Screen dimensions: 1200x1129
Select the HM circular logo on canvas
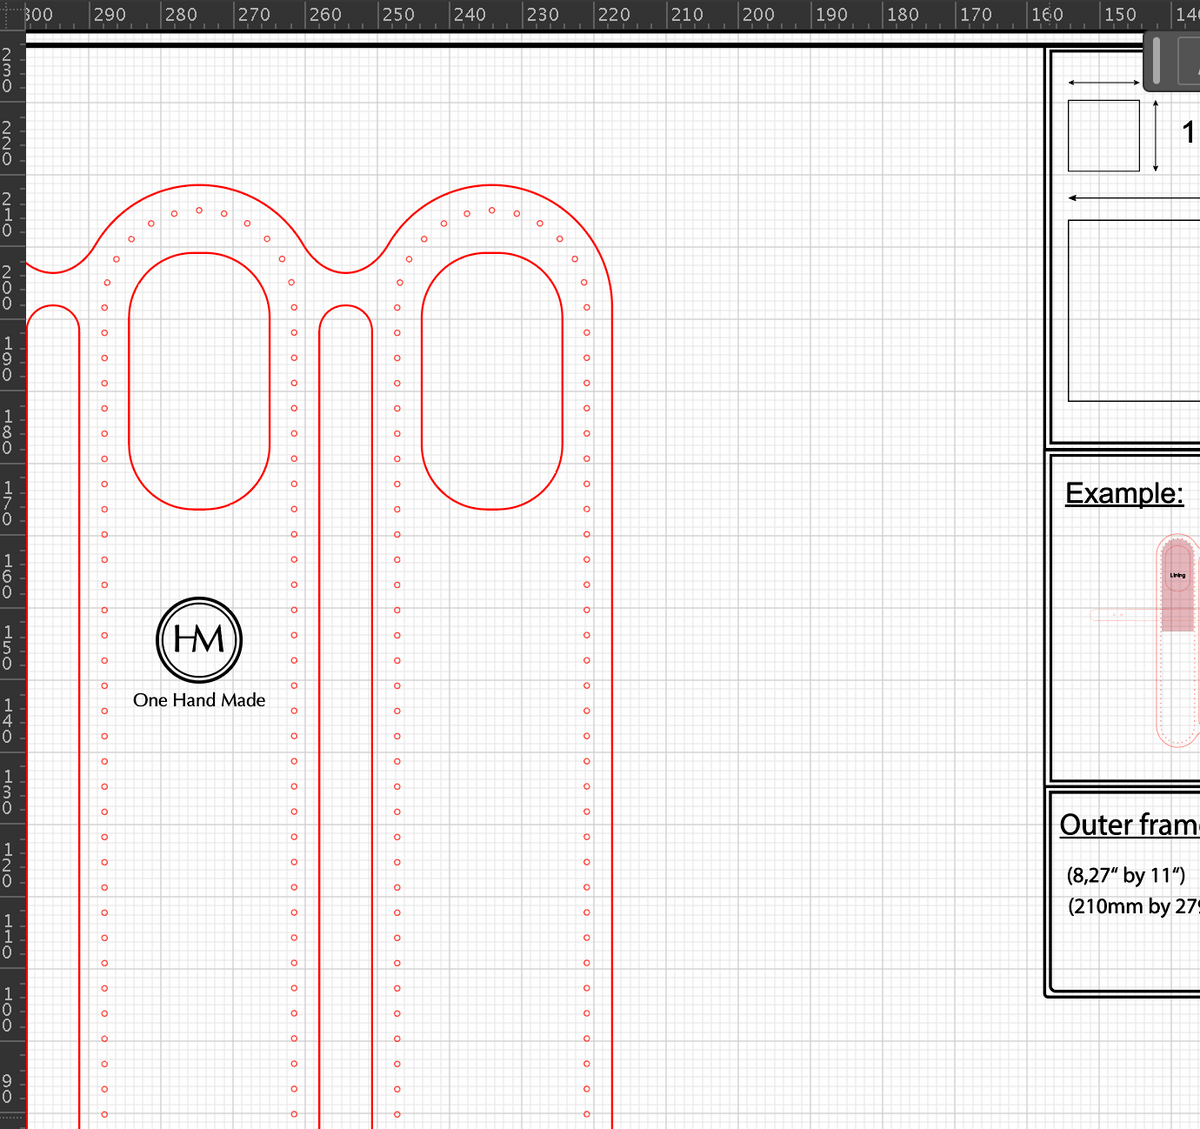pyautogui.click(x=199, y=640)
